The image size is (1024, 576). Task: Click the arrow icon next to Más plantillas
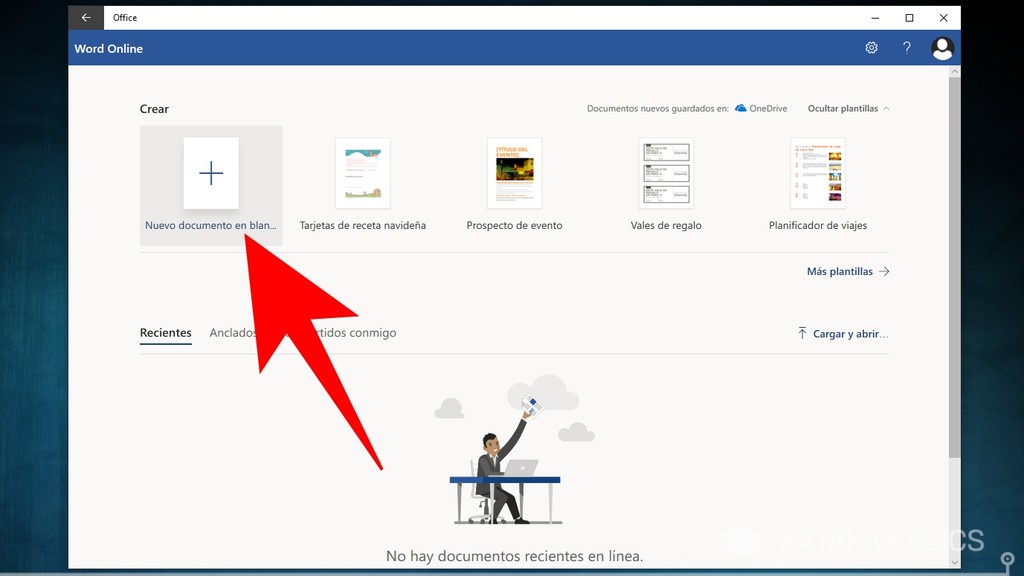point(884,271)
